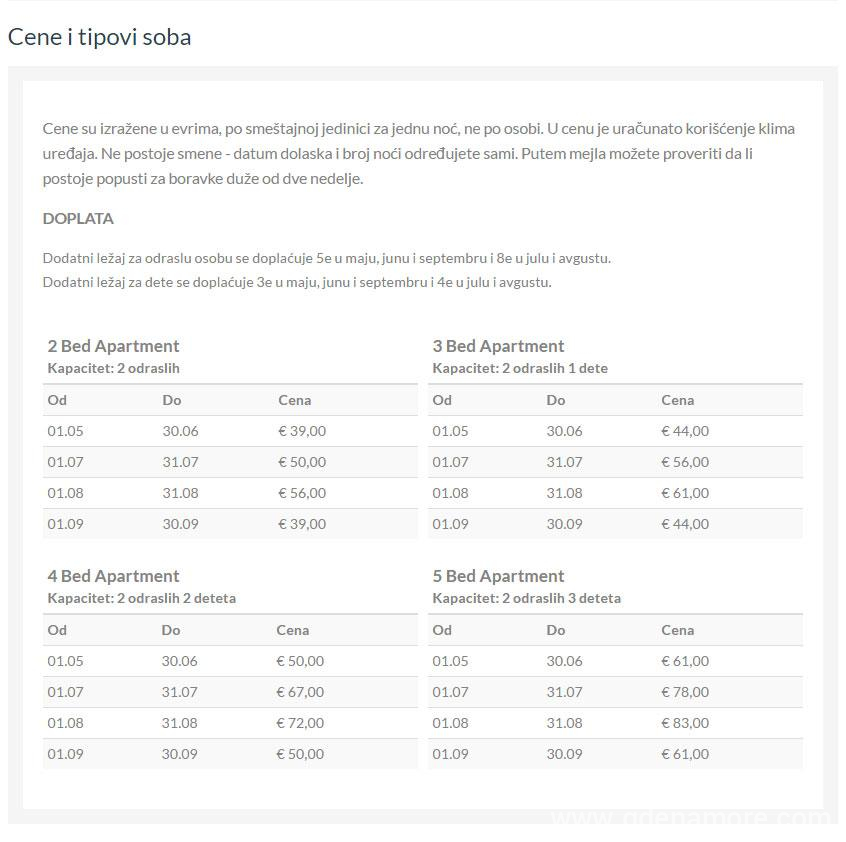Click the € 78,00 price in 5 Bed table

pos(685,692)
